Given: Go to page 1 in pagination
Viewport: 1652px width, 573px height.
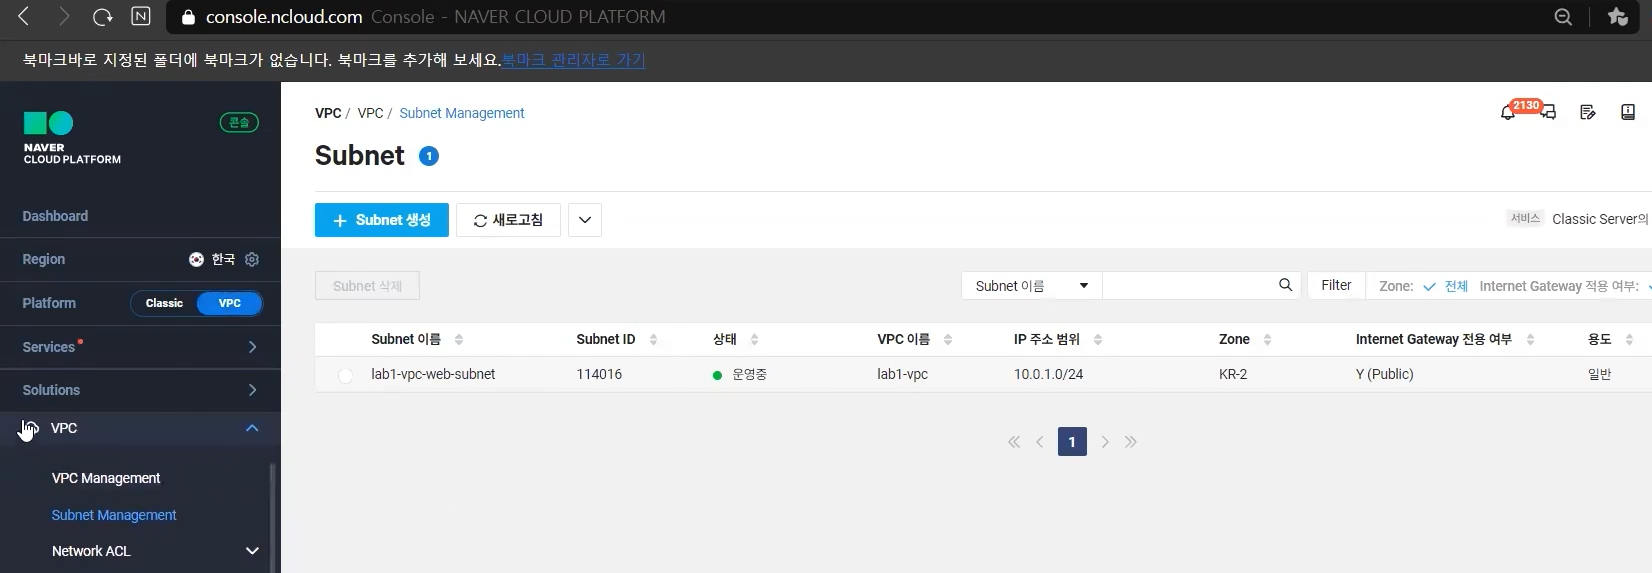Looking at the screenshot, I should click(1072, 441).
